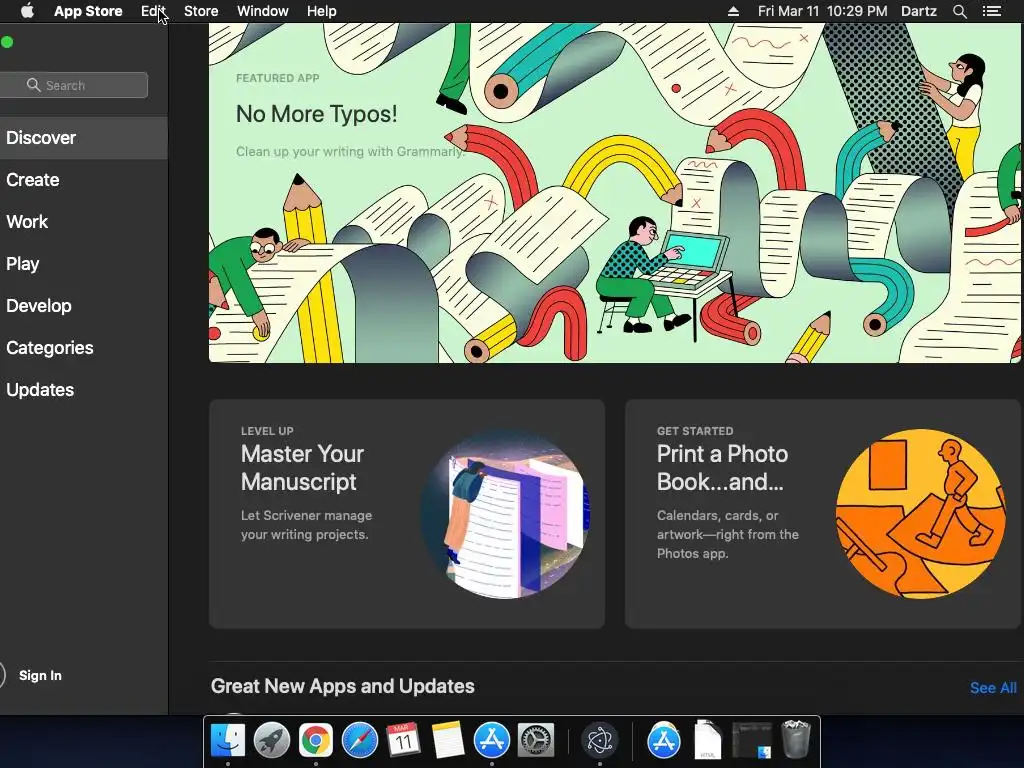Click the 'No More Typos!' headline
The image size is (1024, 768).
coord(316,114)
